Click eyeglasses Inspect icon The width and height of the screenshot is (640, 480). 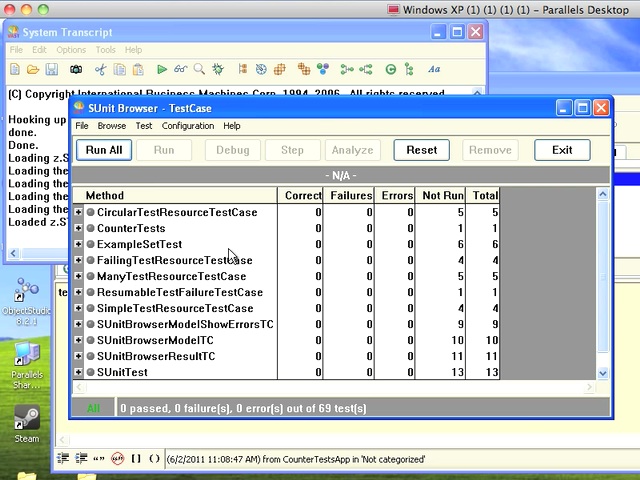coord(180,69)
